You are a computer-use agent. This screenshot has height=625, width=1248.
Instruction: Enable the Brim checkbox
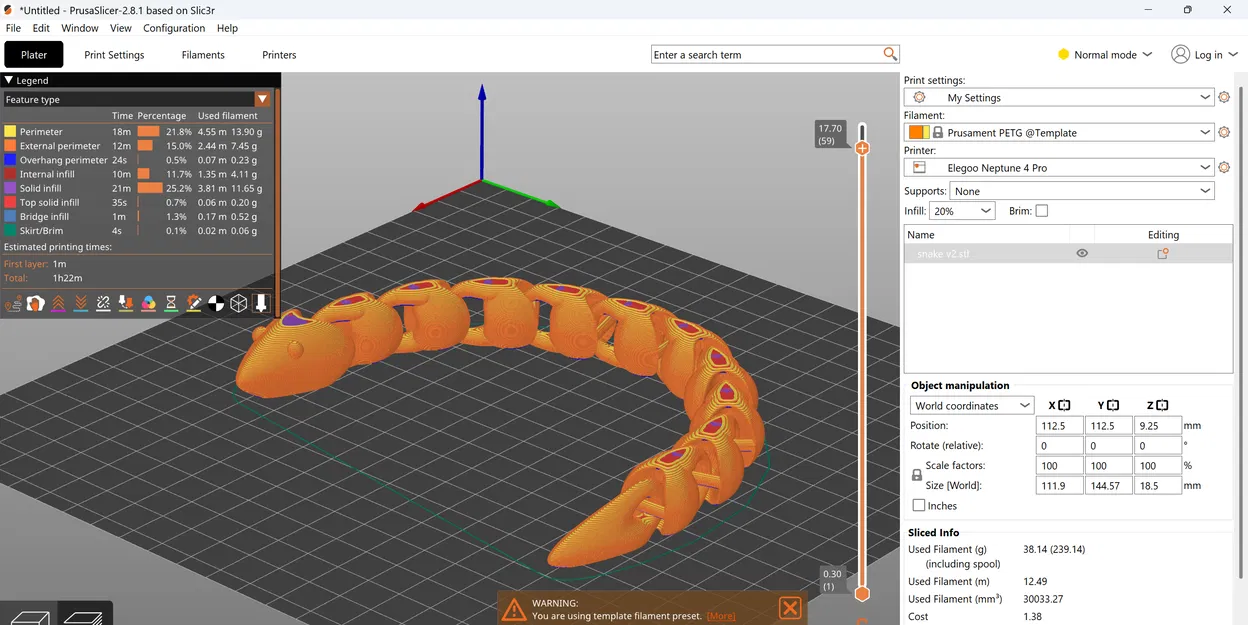(x=1041, y=211)
